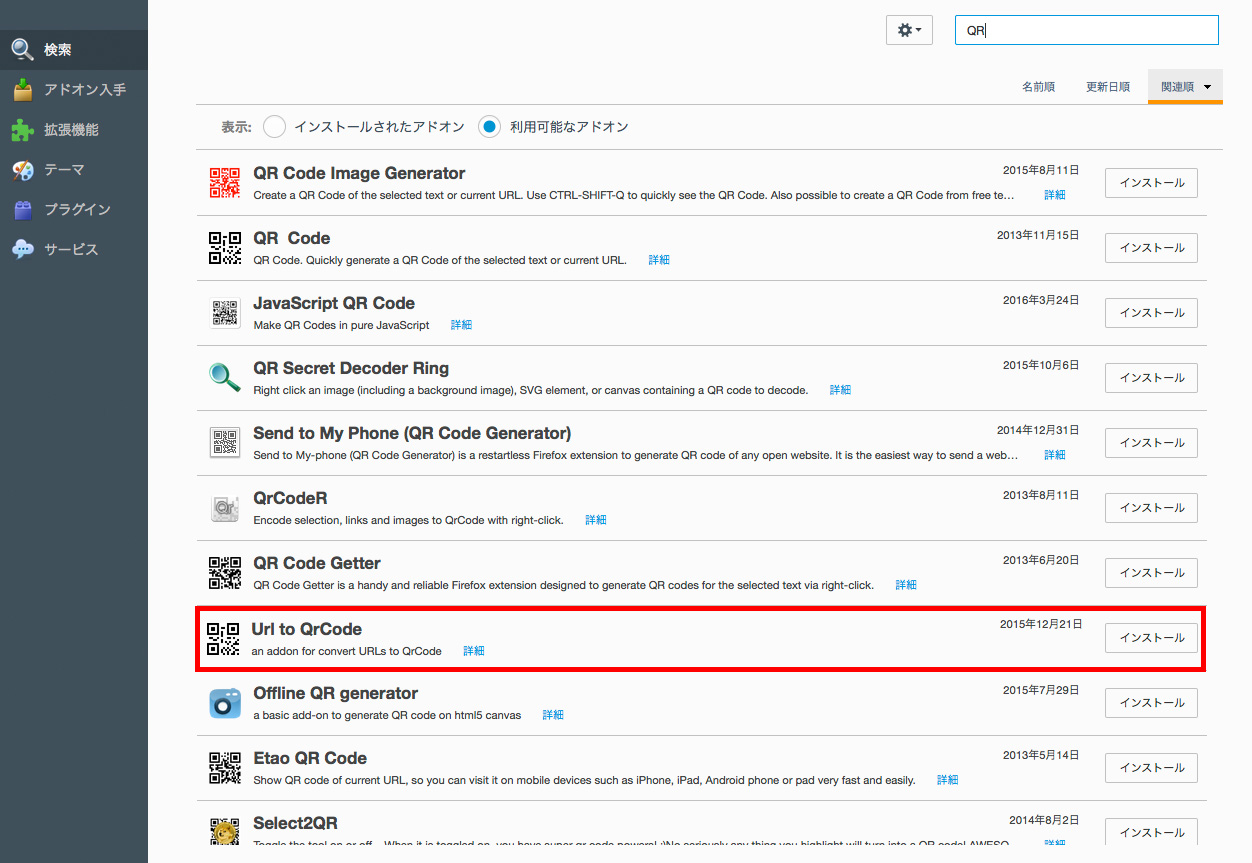Screen dimensions: 1252x863
Task: Click the QR Secret Decoder Ring magnifier icon
Action: pos(225,378)
